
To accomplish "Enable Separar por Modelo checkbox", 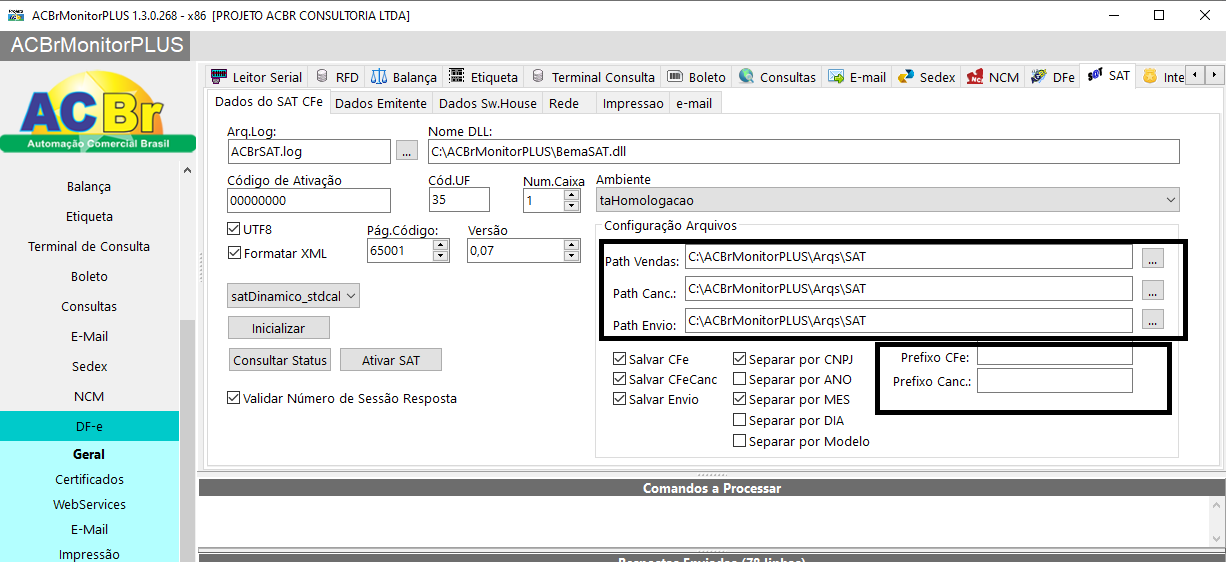I will pyautogui.click(x=739, y=441).
